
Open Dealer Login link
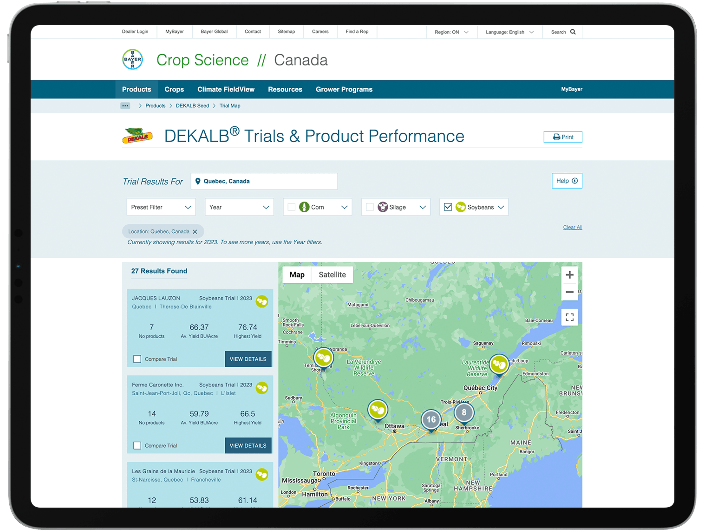coord(135,31)
